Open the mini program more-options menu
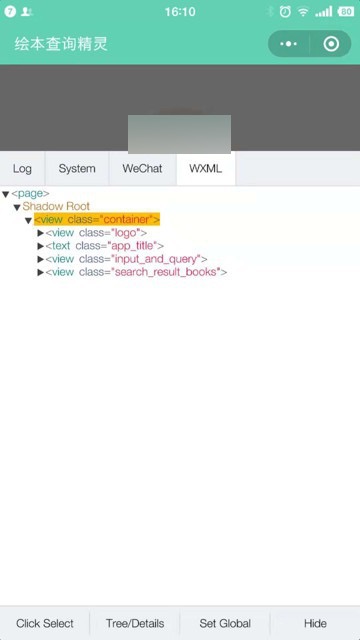 tap(289, 44)
